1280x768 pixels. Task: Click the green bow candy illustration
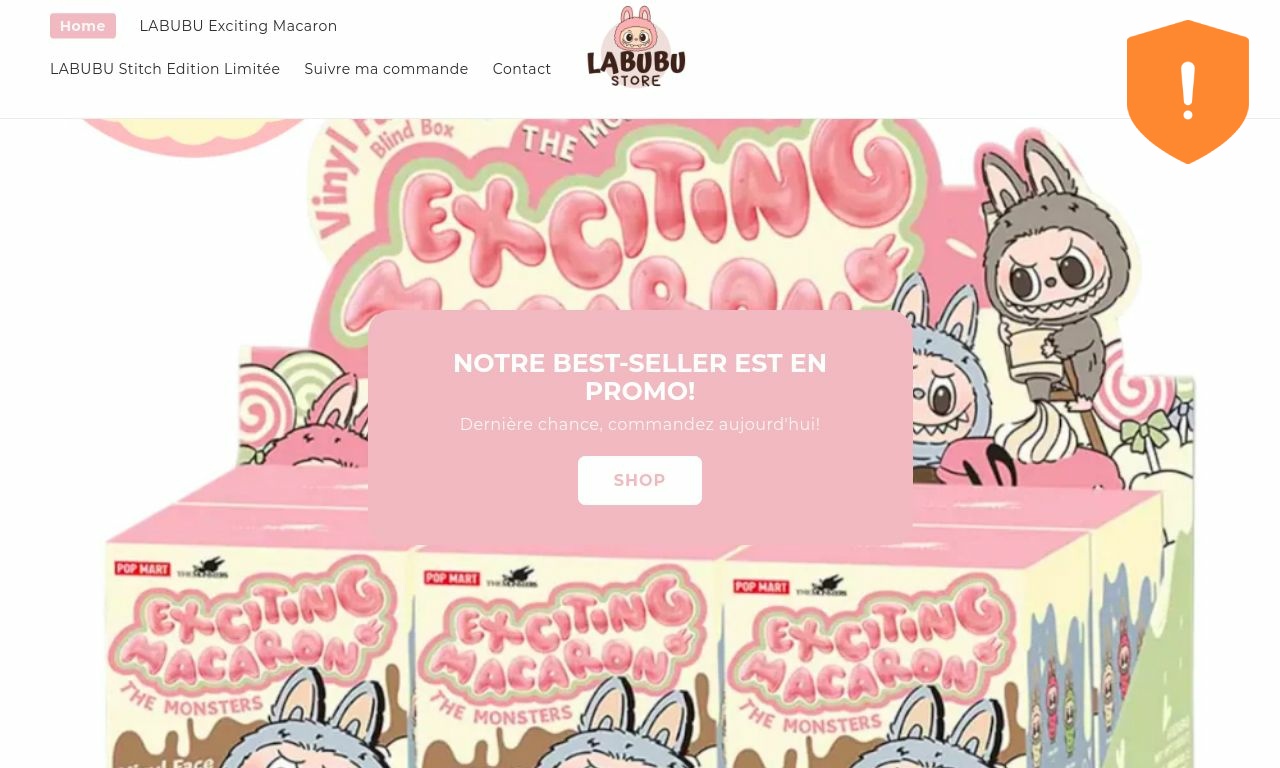pyautogui.click(x=1145, y=433)
